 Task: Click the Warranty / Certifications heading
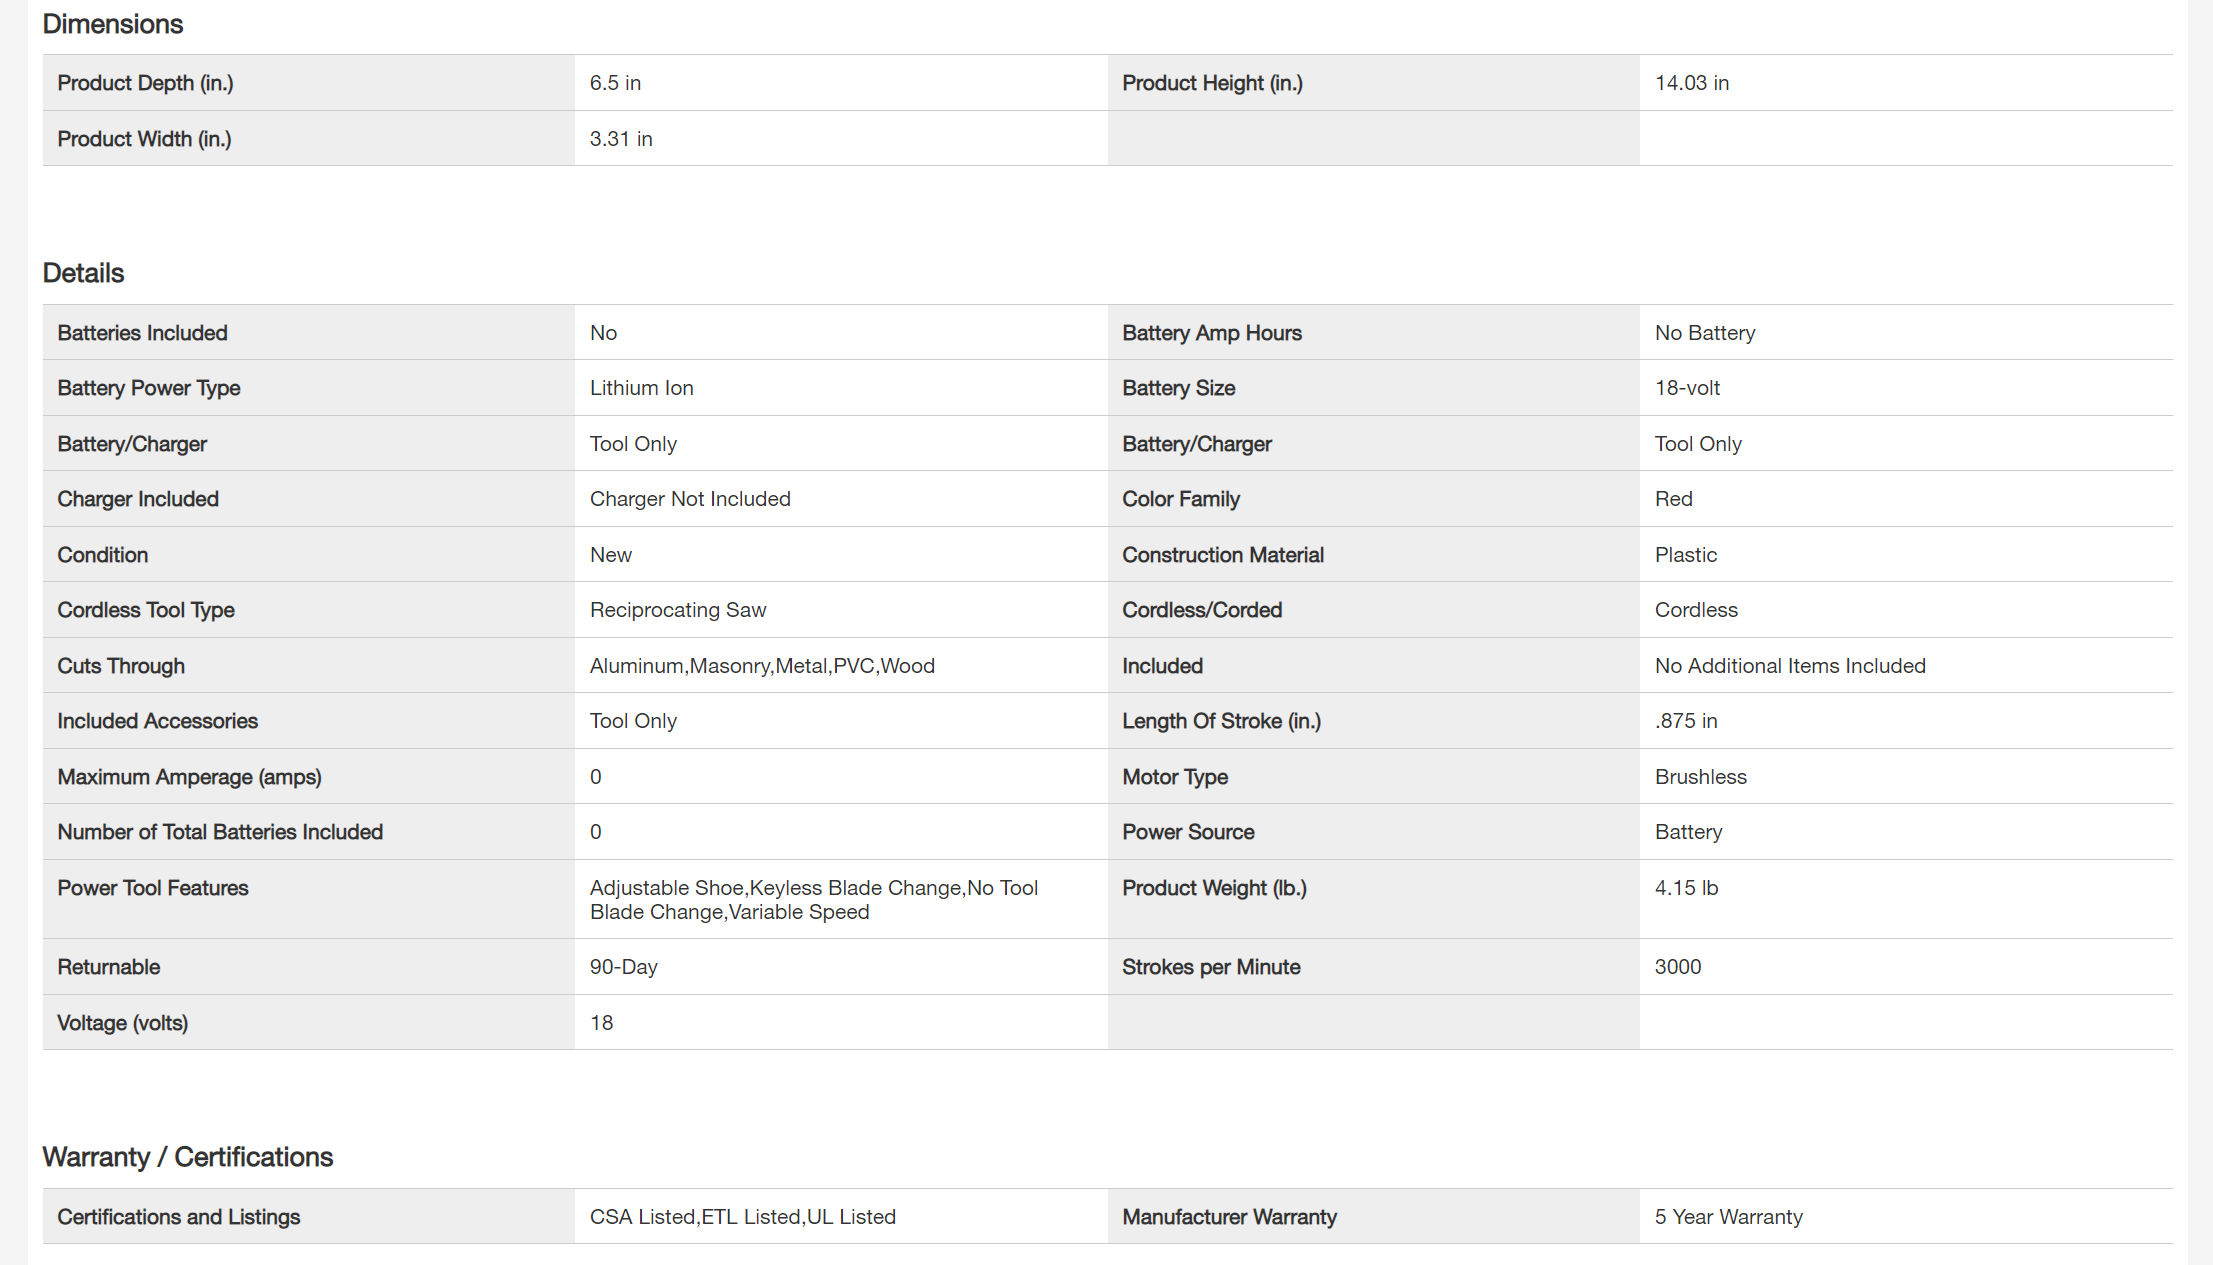pyautogui.click(x=187, y=1157)
